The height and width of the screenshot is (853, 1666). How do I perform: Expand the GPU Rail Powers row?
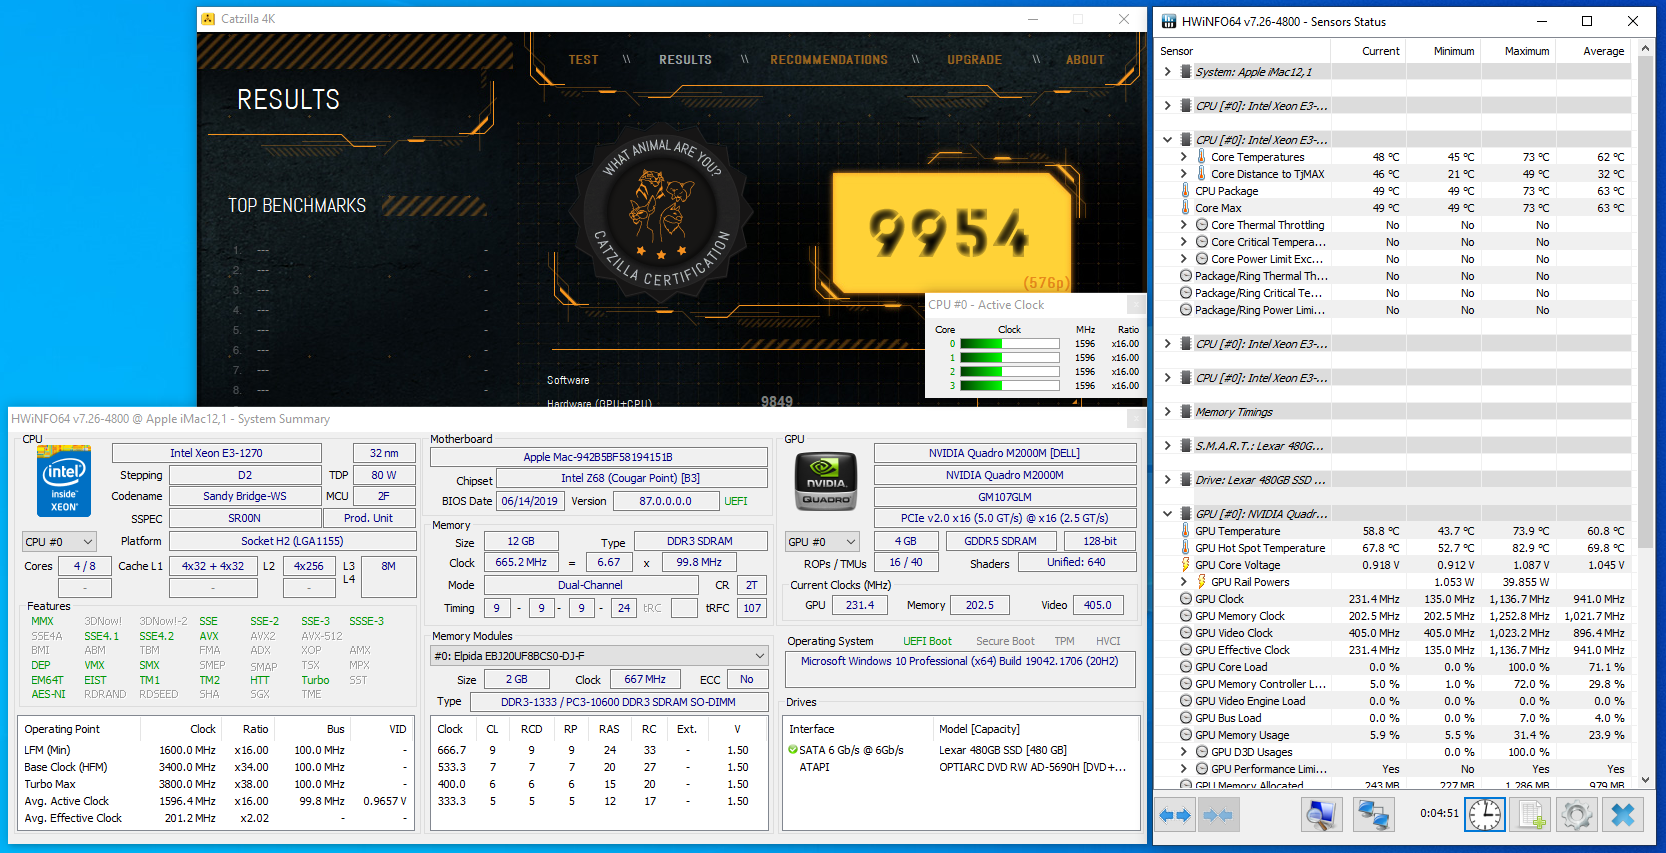coord(1184,582)
